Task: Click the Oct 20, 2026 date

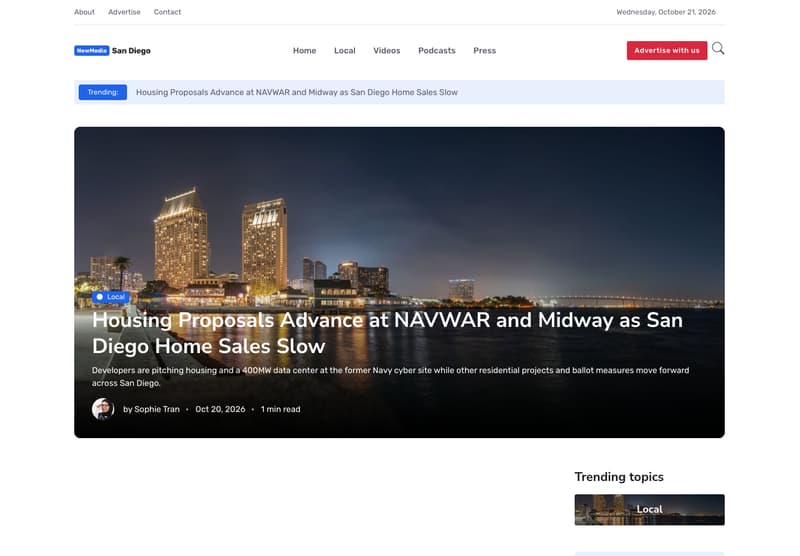Action: click(x=220, y=409)
